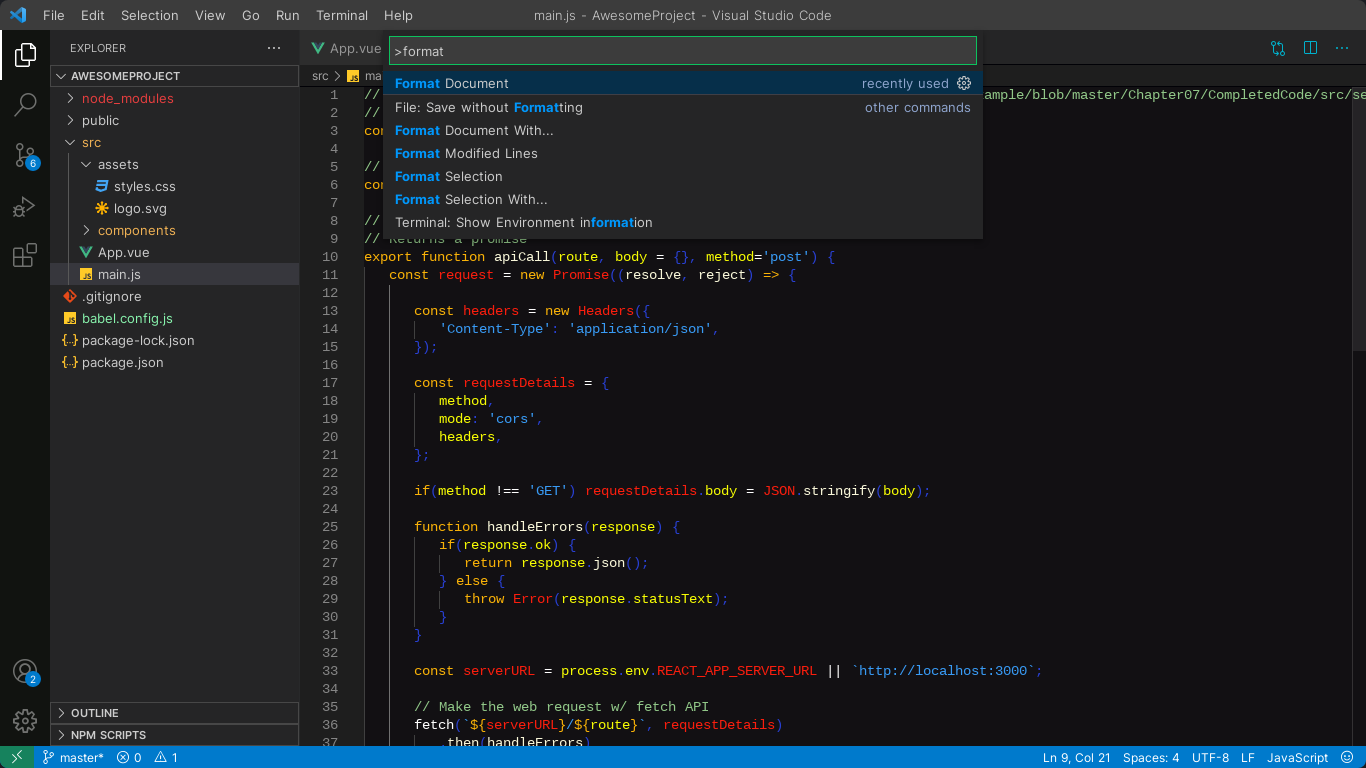Screen dimensions: 1366x768
Task: Click src in the breadcrumb path
Action: (320, 76)
